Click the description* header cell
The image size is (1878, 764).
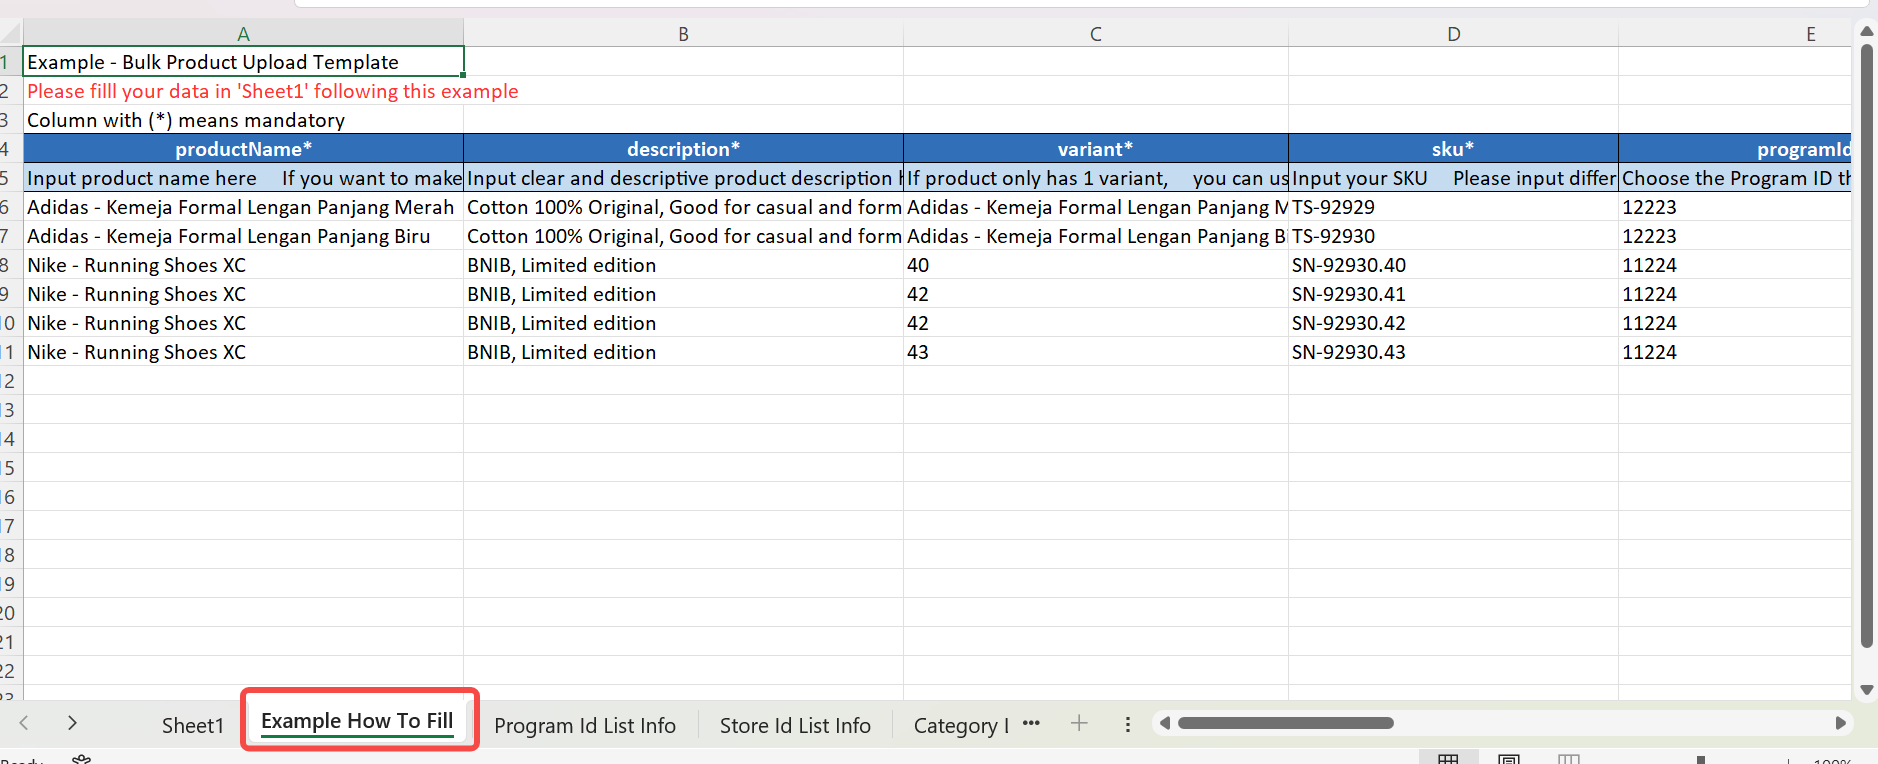[683, 149]
